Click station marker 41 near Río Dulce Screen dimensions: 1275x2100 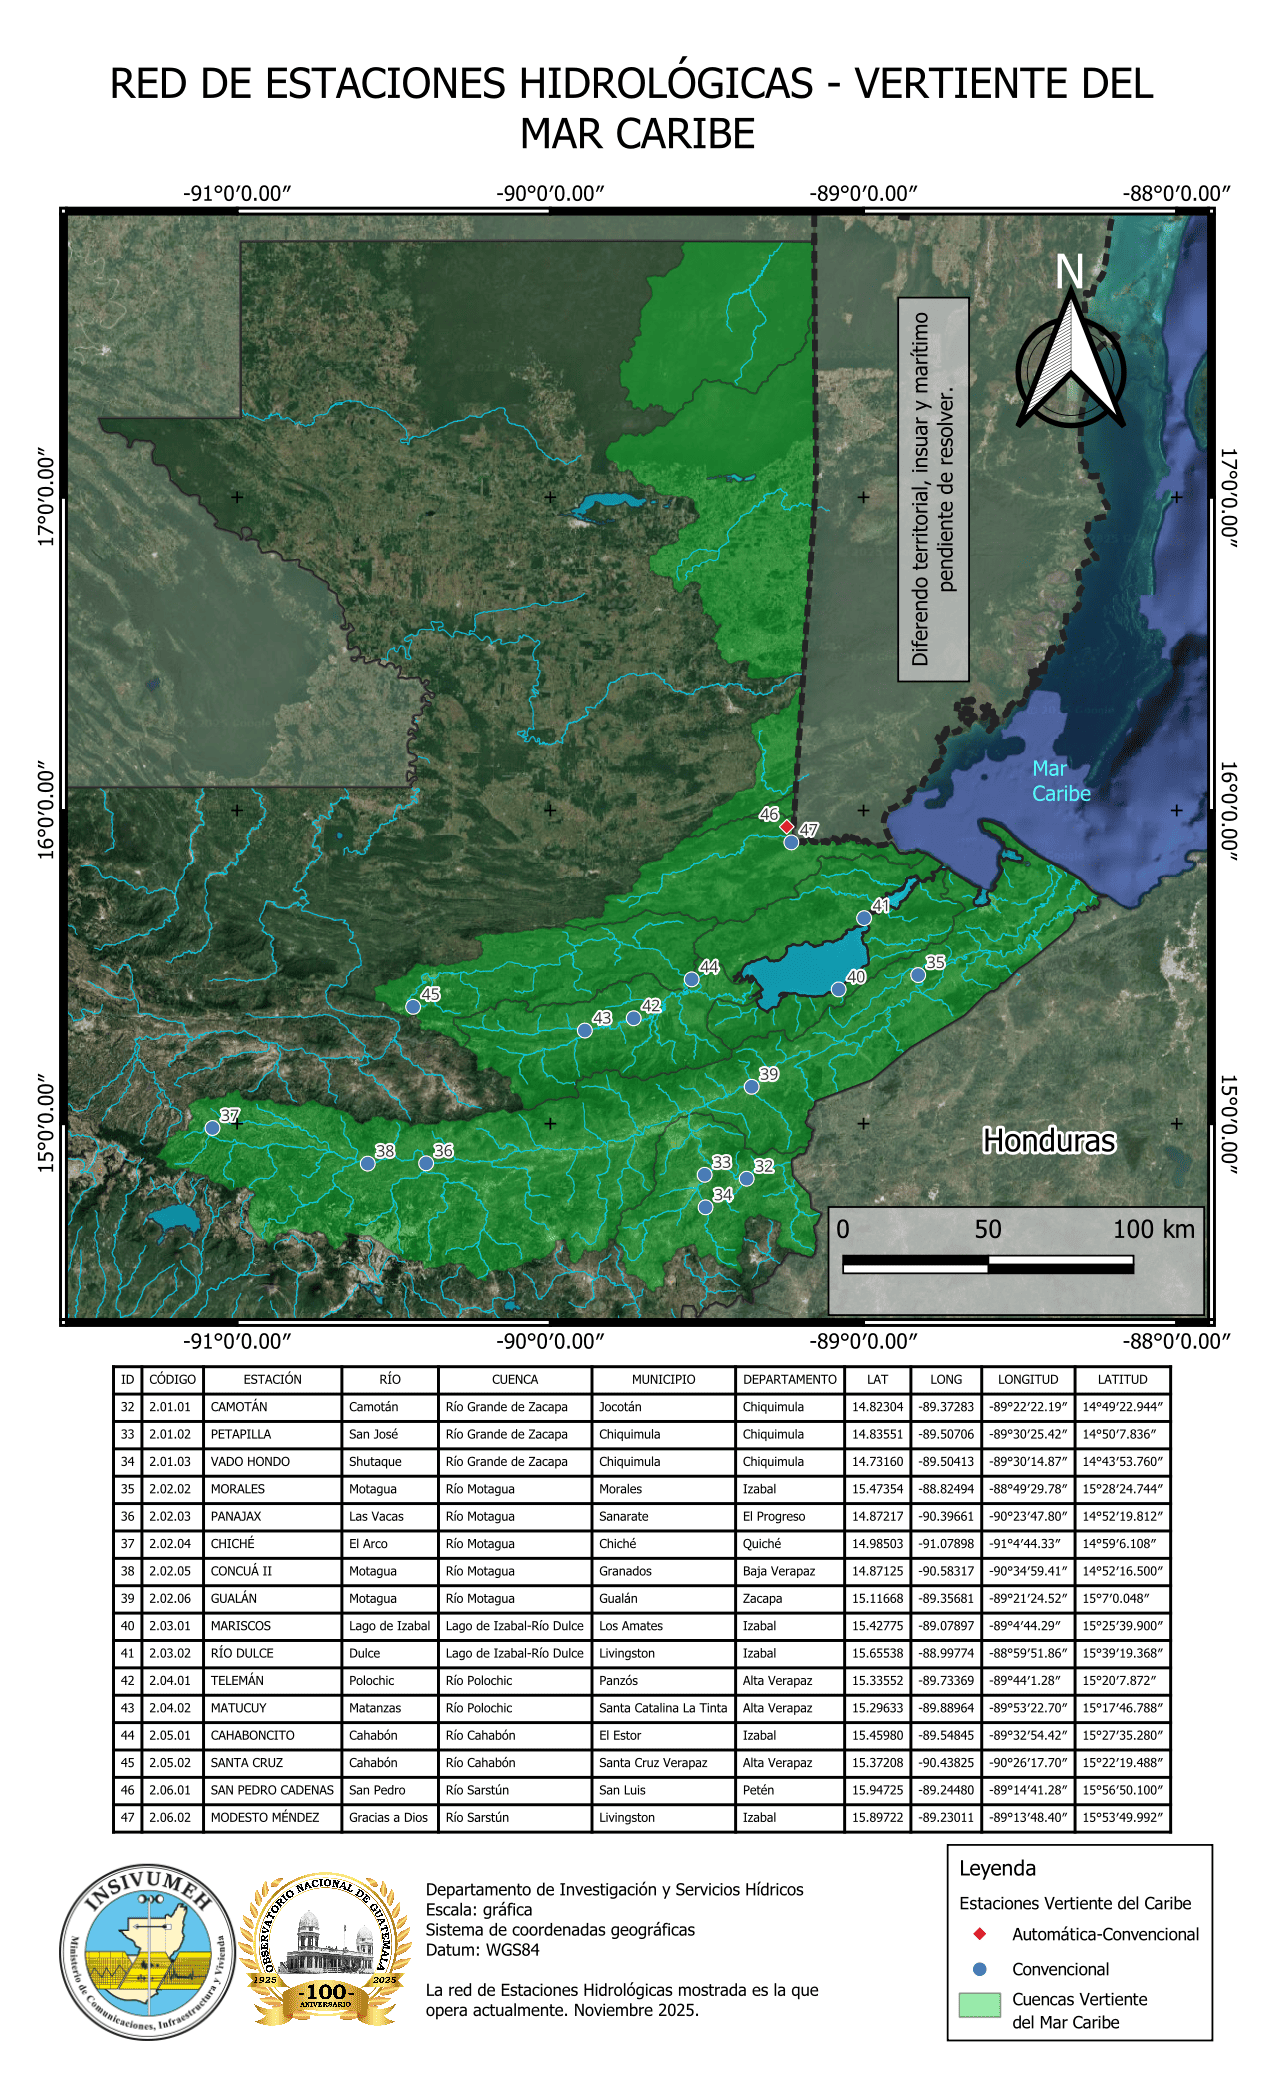pos(864,918)
